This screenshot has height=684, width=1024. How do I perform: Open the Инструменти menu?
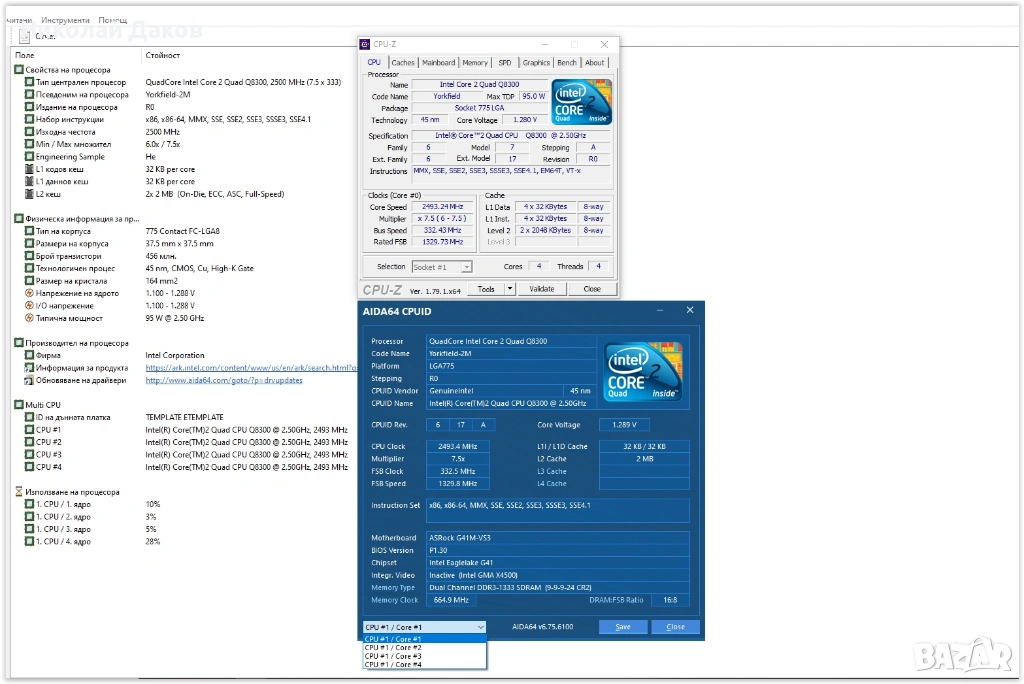coord(66,20)
